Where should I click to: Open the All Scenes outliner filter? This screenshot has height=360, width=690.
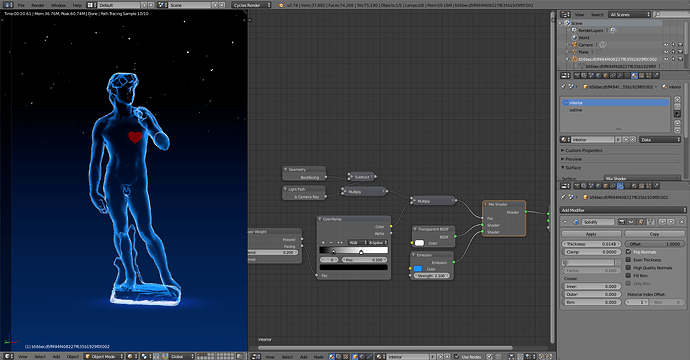click(630, 15)
